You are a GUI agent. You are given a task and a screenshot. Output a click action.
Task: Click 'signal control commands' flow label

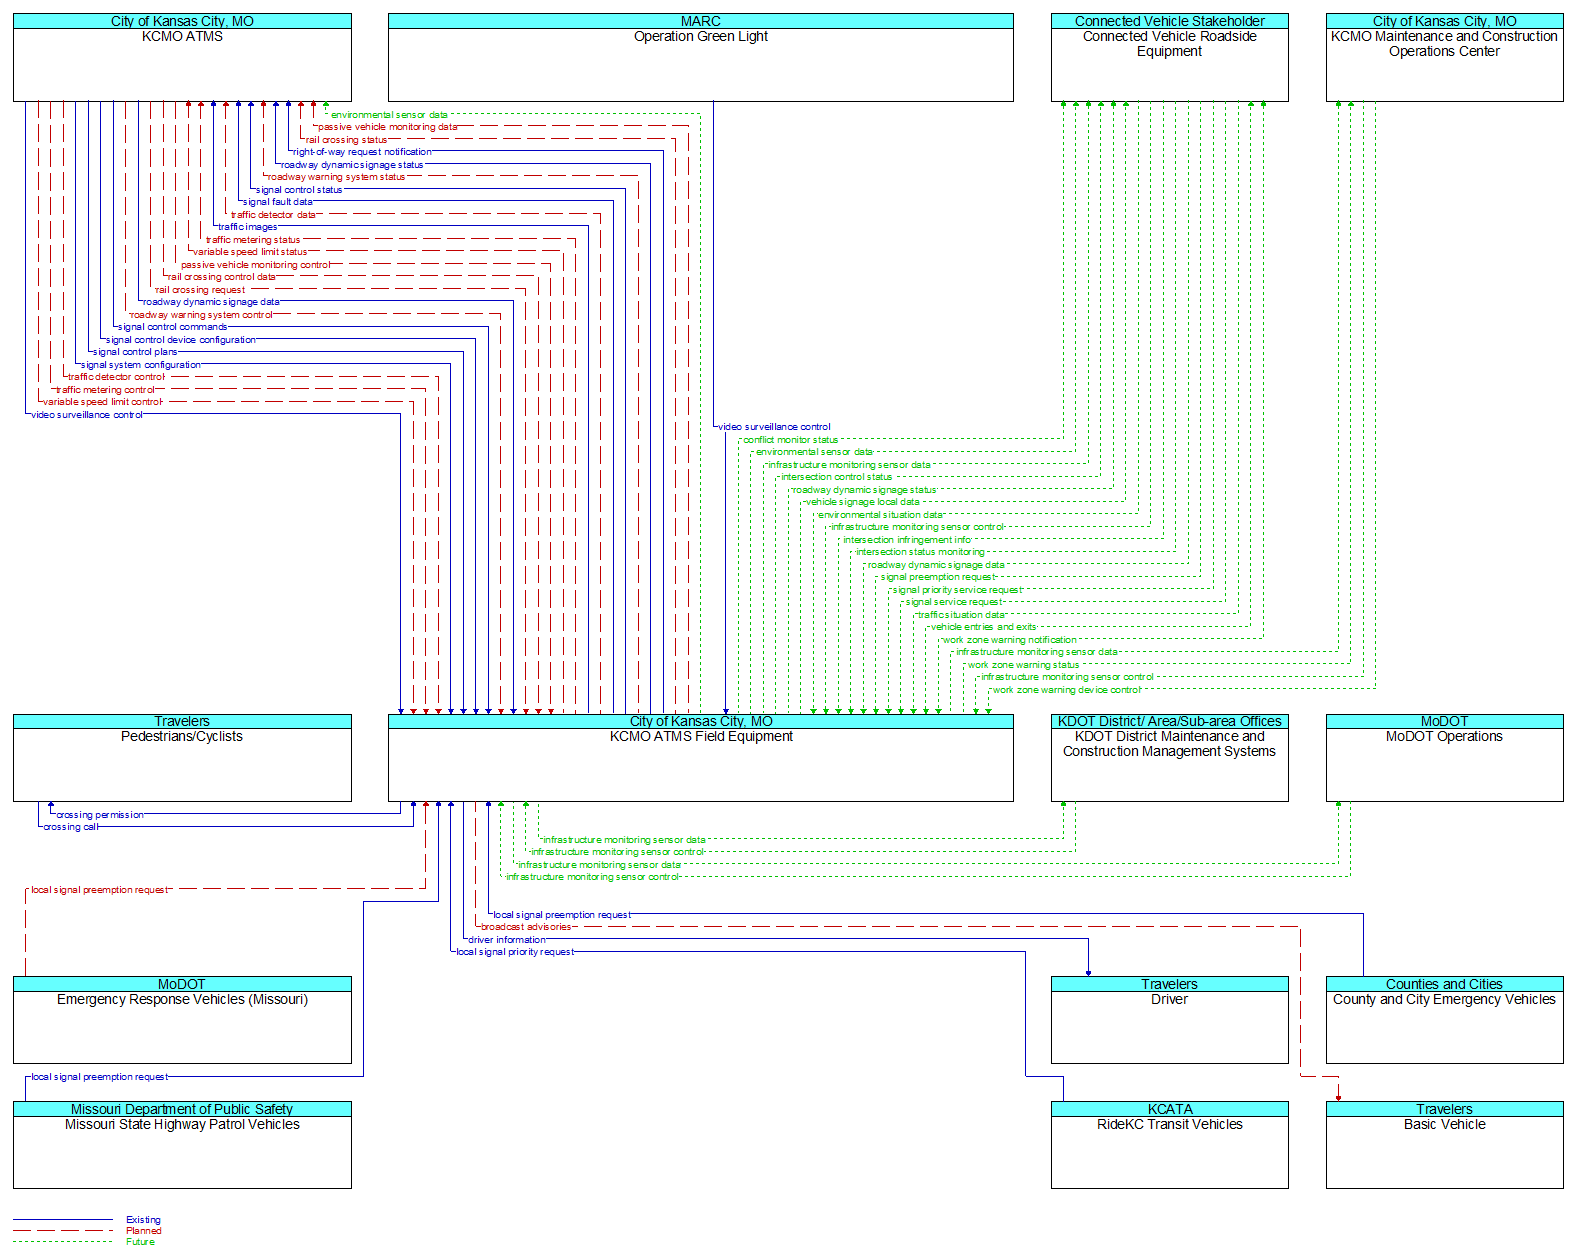[173, 327]
